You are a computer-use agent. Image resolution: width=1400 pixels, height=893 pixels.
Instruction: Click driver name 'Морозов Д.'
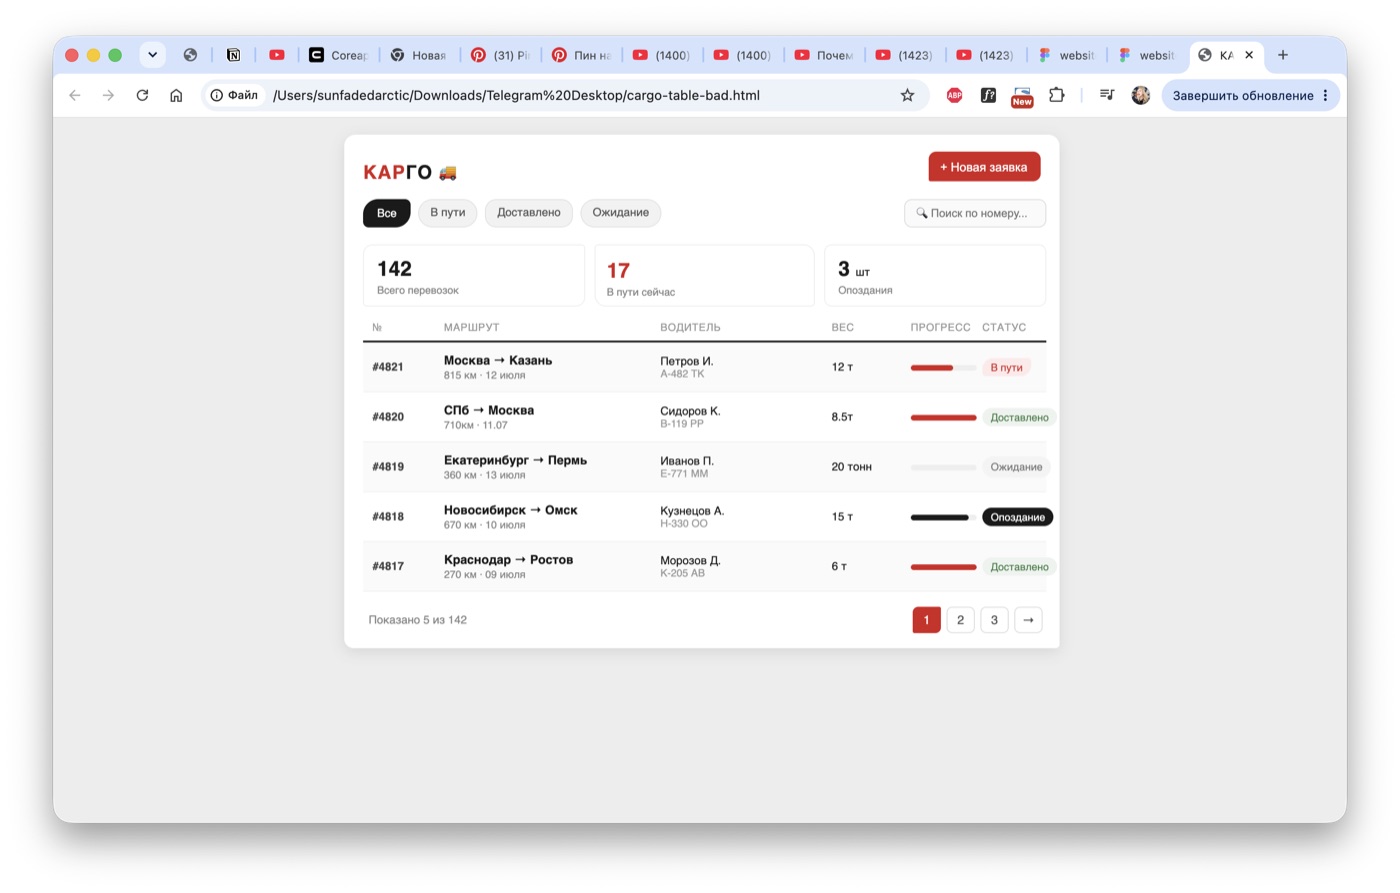point(690,561)
